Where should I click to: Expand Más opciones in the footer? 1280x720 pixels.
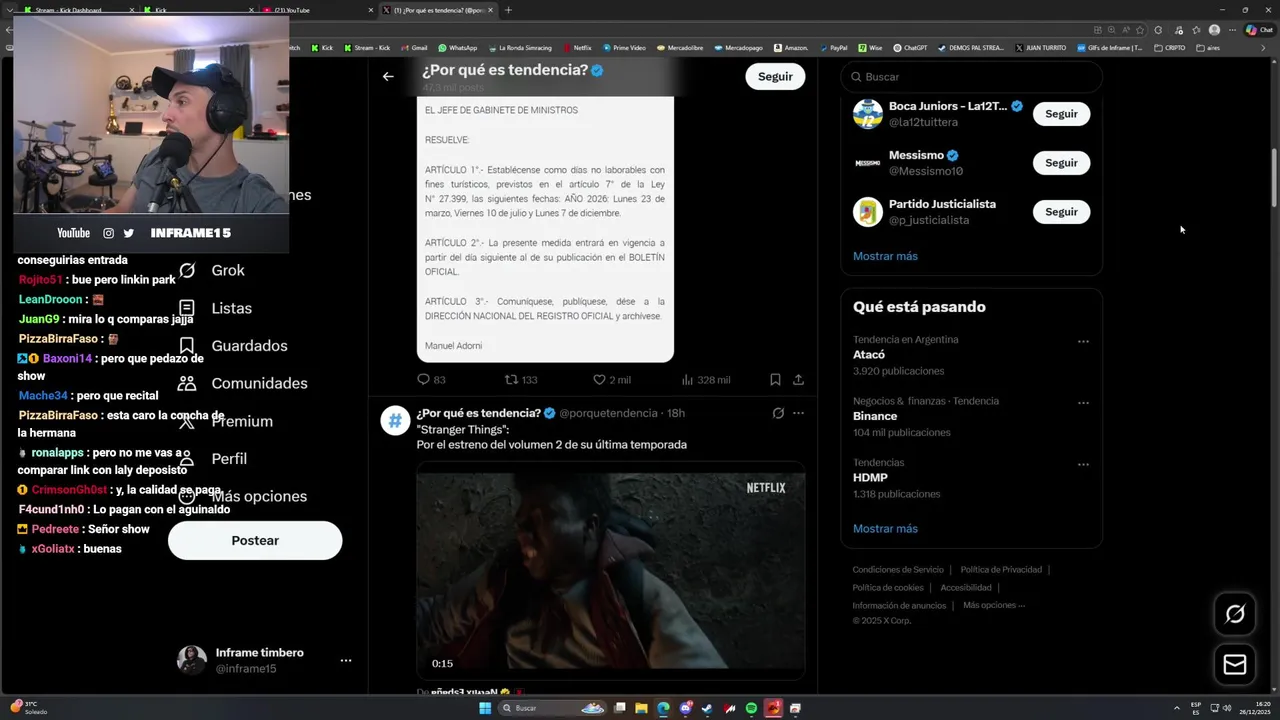(994, 605)
